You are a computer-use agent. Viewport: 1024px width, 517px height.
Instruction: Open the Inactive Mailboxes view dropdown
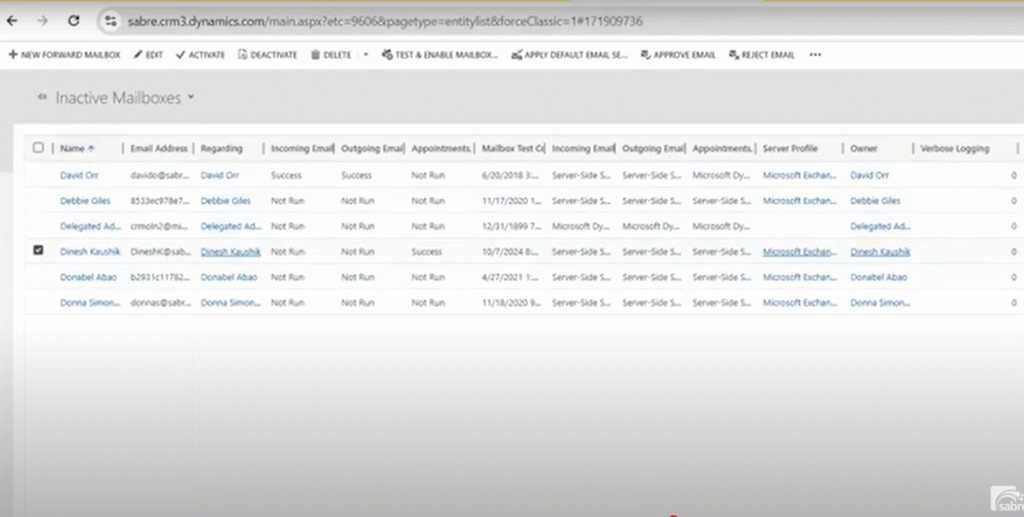190,98
